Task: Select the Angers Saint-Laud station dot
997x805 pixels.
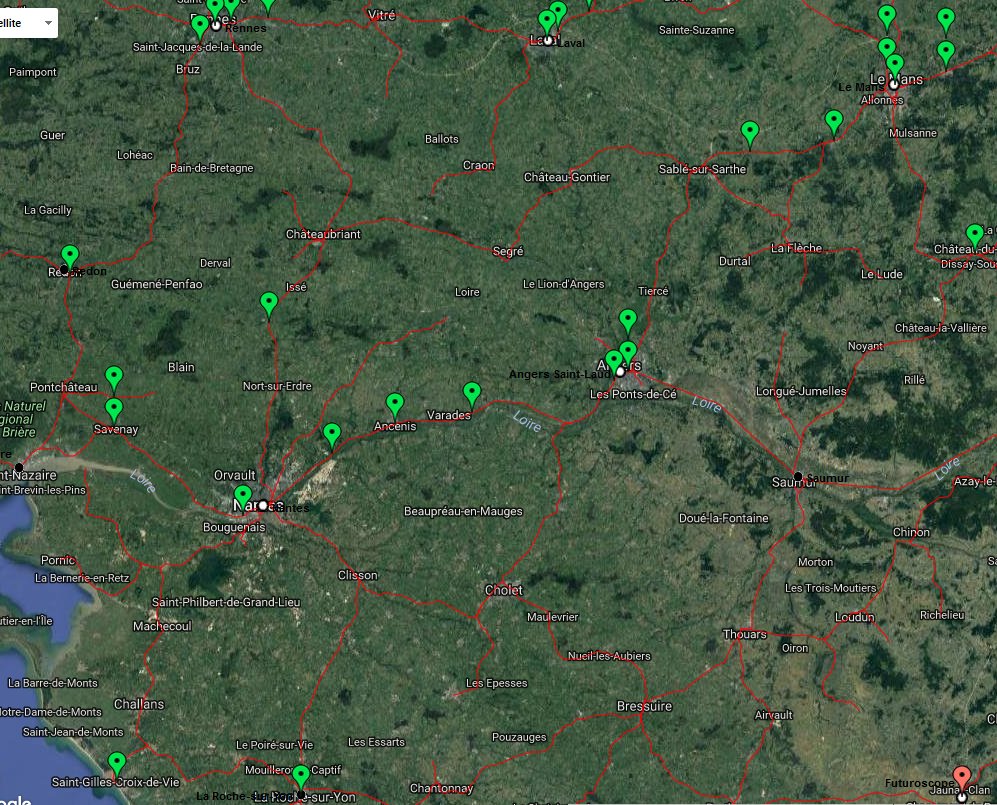Action: pos(620,372)
